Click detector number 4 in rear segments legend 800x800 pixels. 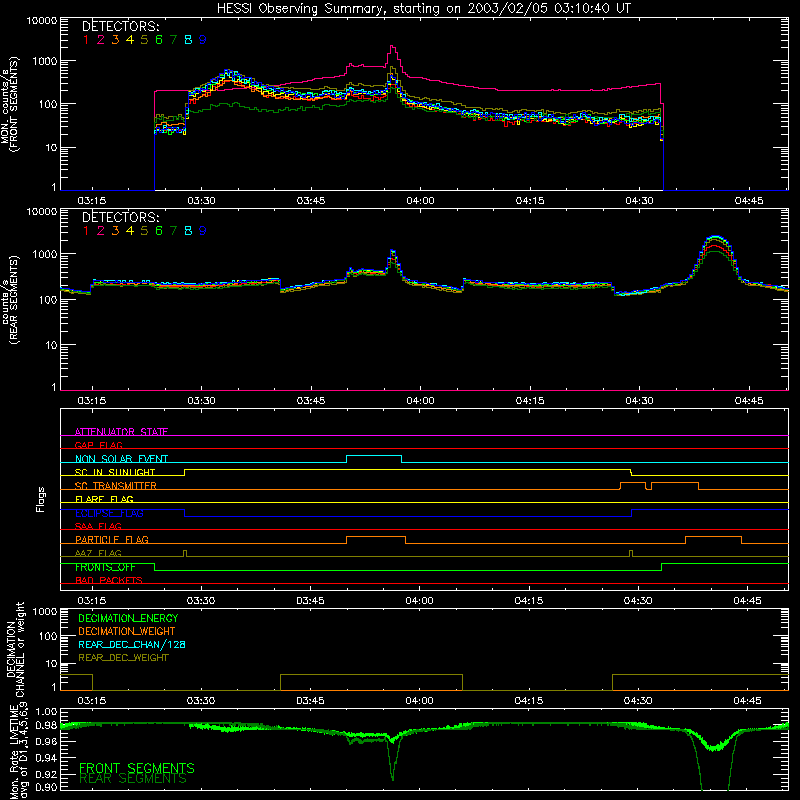coord(130,231)
